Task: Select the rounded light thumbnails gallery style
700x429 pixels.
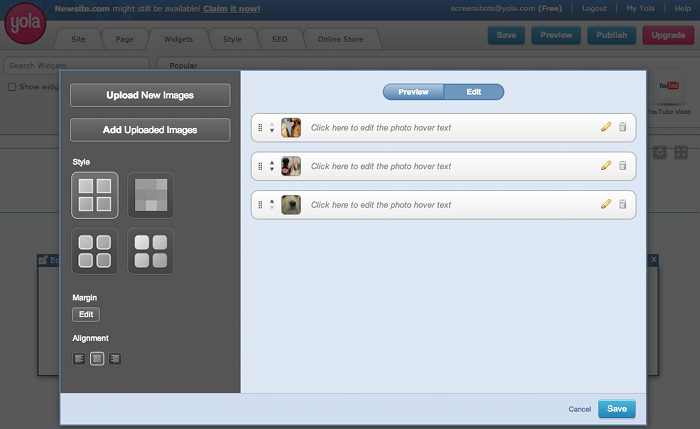Action: point(151,251)
